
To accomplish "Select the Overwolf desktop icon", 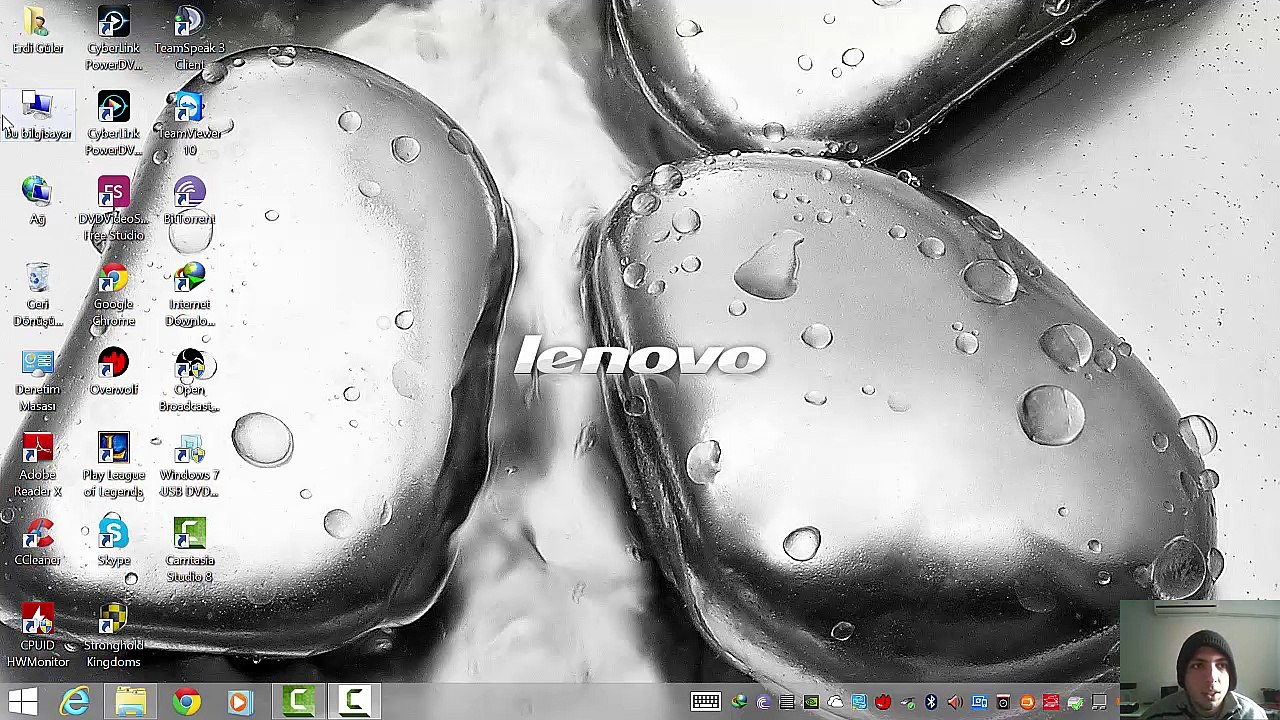I will [x=113, y=372].
